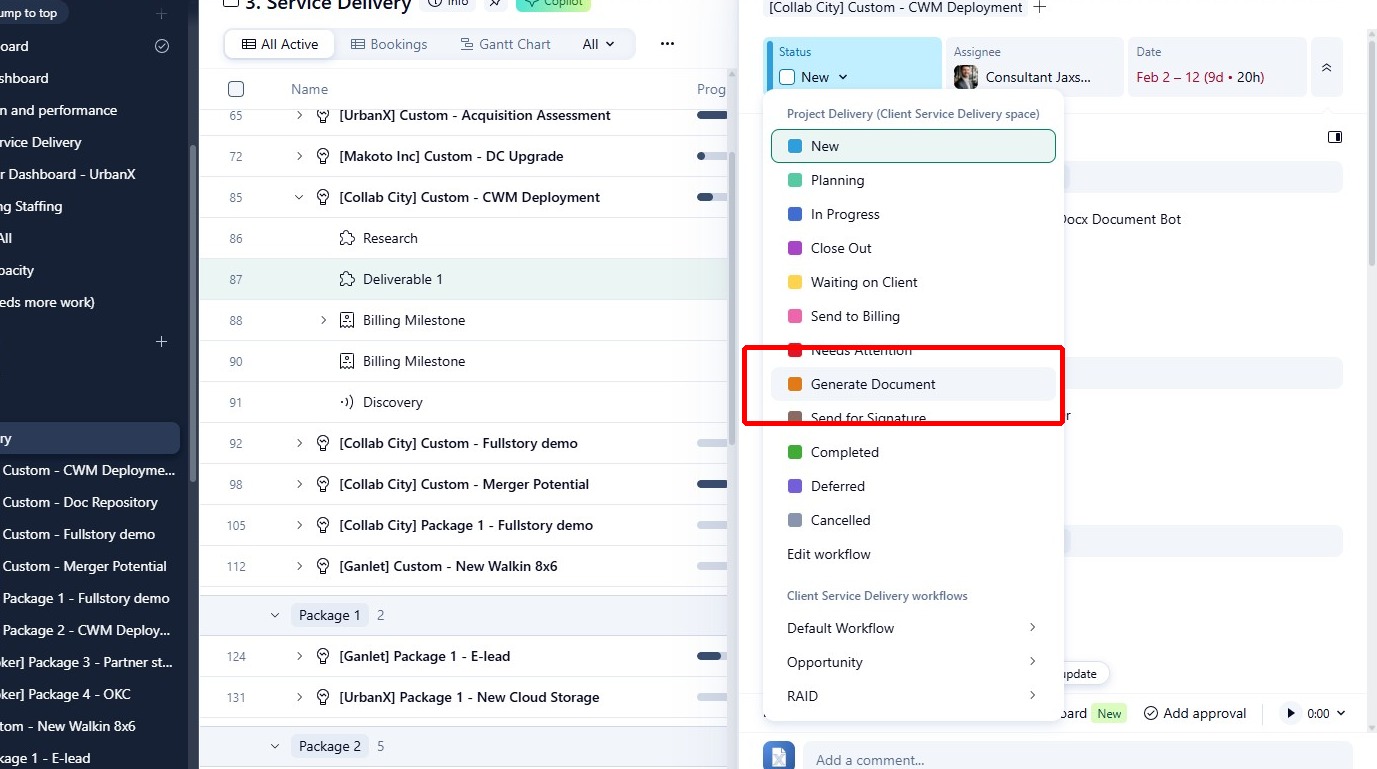Screen dimensions: 1377x769
Task: Click the Add approval button
Action: 1195,713
